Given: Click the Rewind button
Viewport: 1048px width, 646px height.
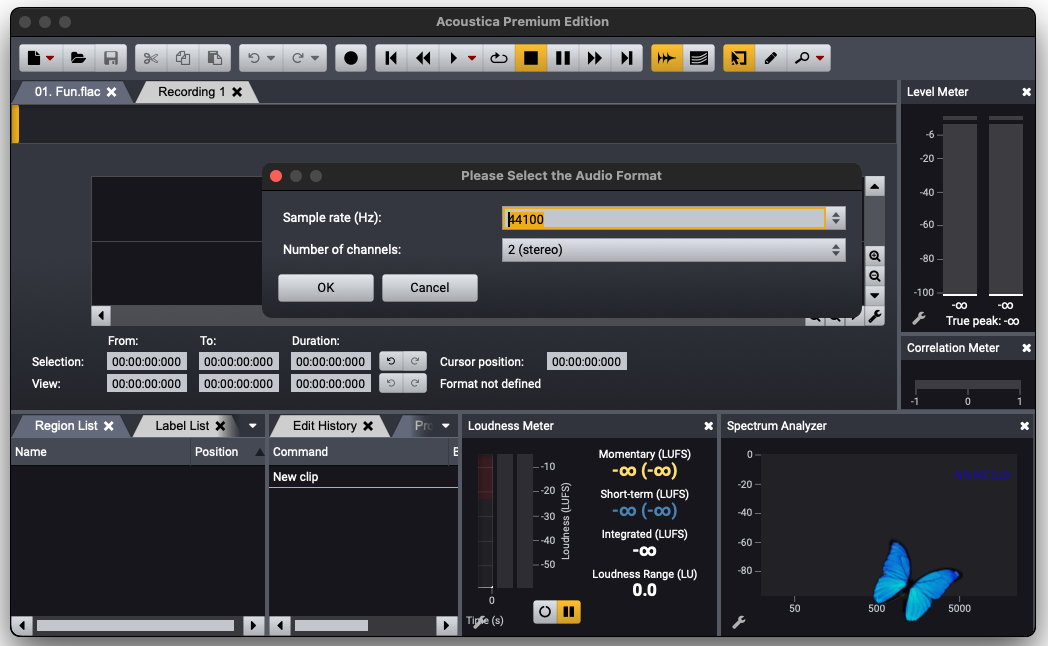Looking at the screenshot, I should [423, 58].
